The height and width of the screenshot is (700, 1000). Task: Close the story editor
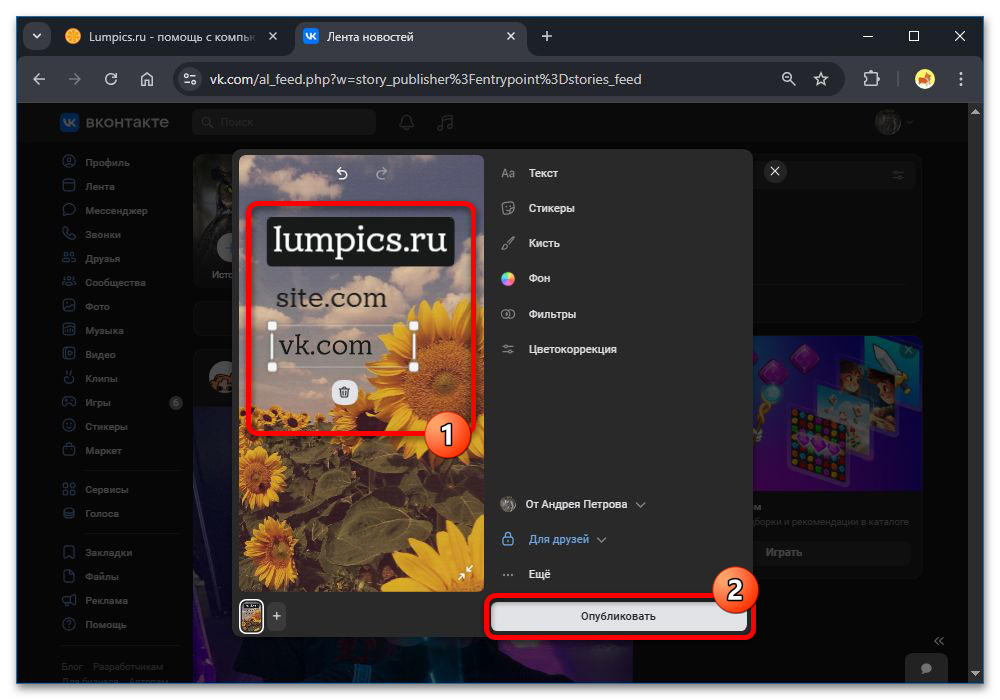pyautogui.click(x=775, y=171)
